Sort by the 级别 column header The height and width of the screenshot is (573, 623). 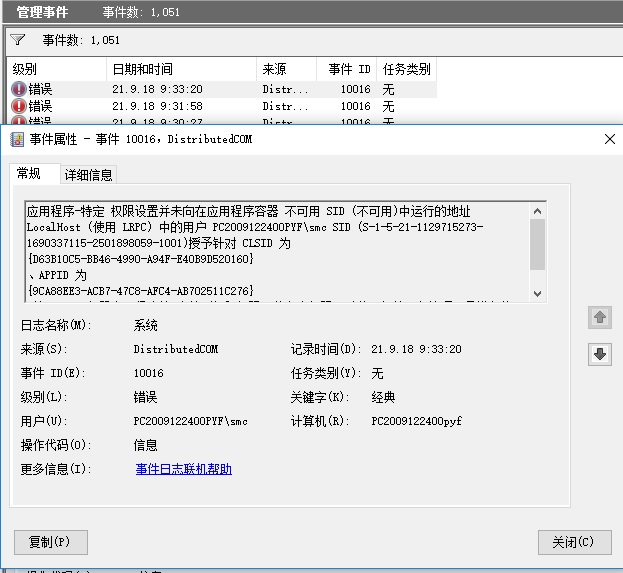[x=56, y=69]
